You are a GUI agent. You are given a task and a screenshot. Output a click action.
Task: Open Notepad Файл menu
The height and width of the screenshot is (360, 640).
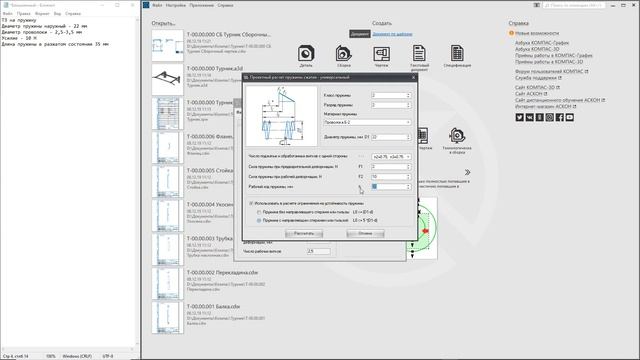tap(7, 13)
